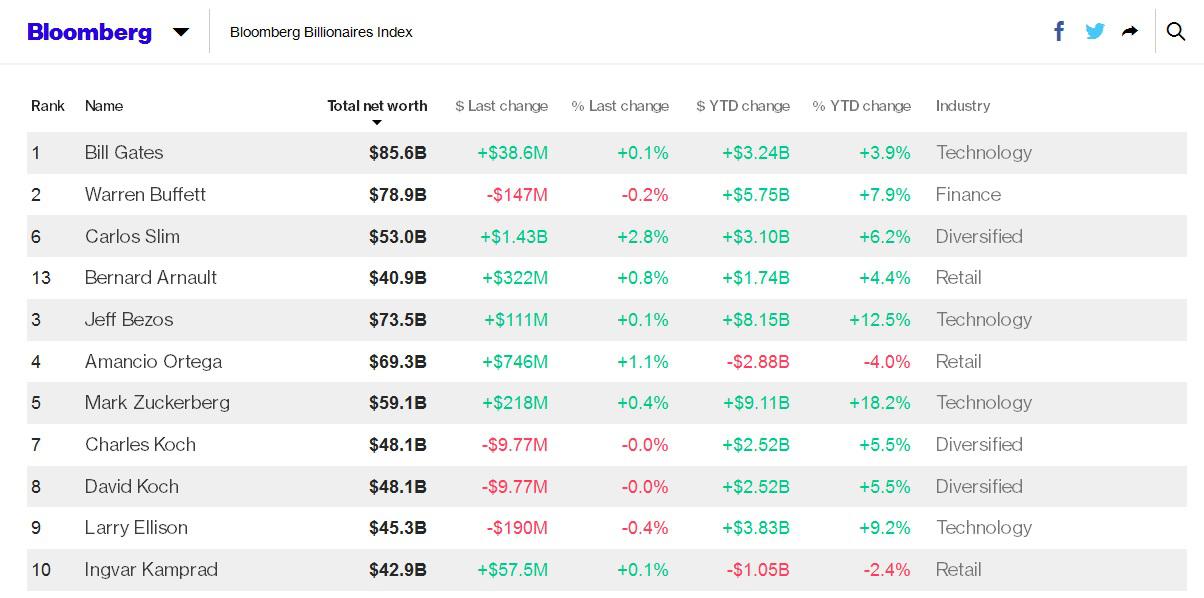Open the search magnifier icon
This screenshot has height=598, width=1204.
tap(1176, 31)
